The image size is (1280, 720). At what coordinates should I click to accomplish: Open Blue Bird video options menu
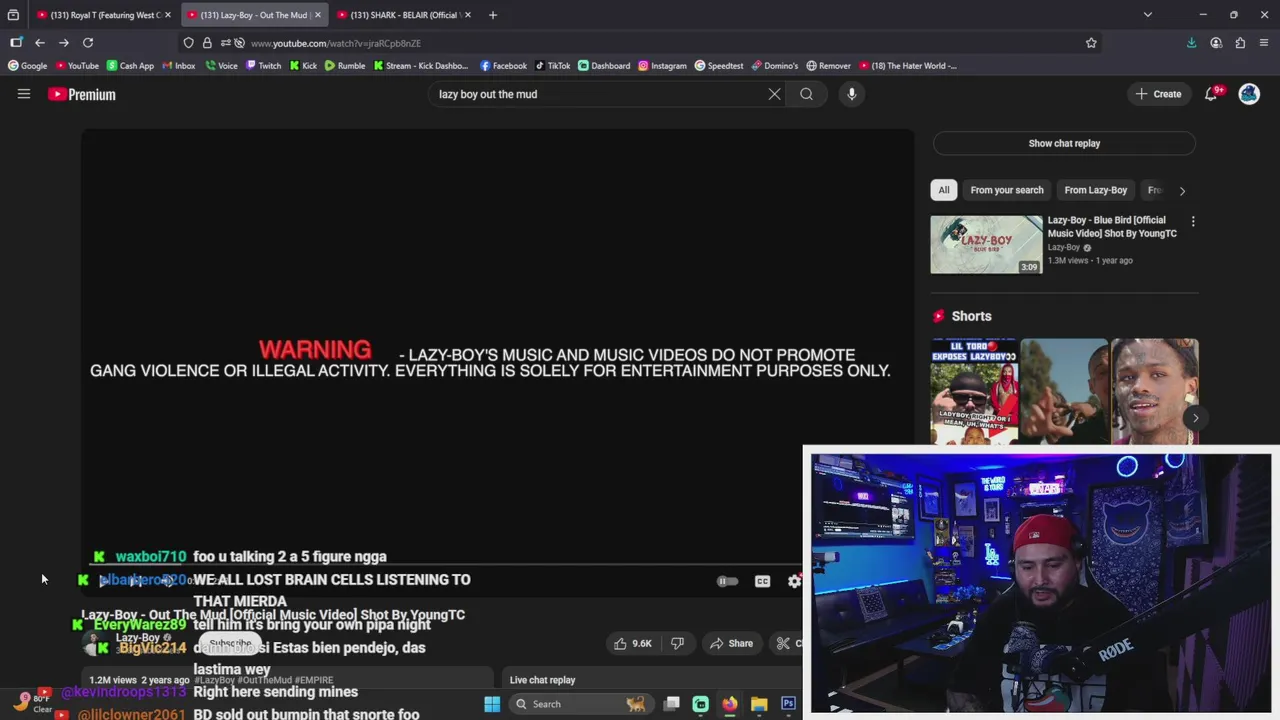click(1193, 221)
